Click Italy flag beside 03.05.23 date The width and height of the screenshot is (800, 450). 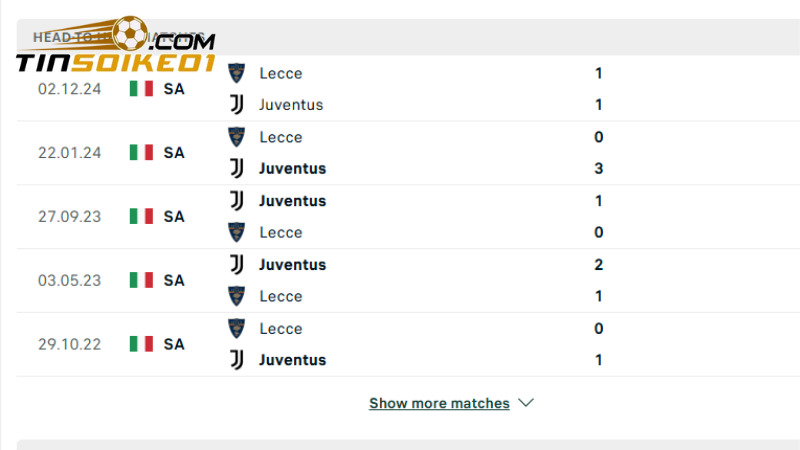pyautogui.click(x=141, y=280)
